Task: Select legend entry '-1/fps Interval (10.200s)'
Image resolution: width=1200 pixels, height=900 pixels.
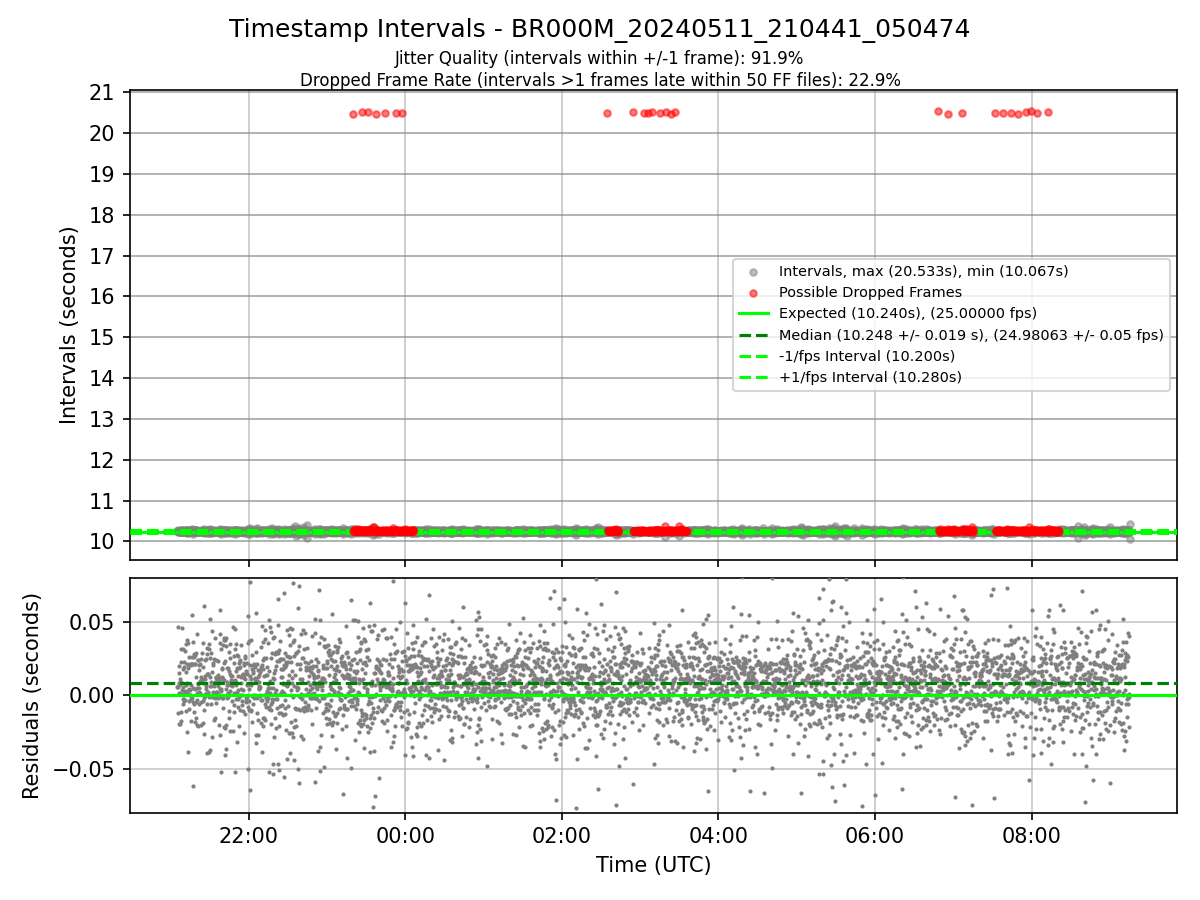Action: (867, 356)
